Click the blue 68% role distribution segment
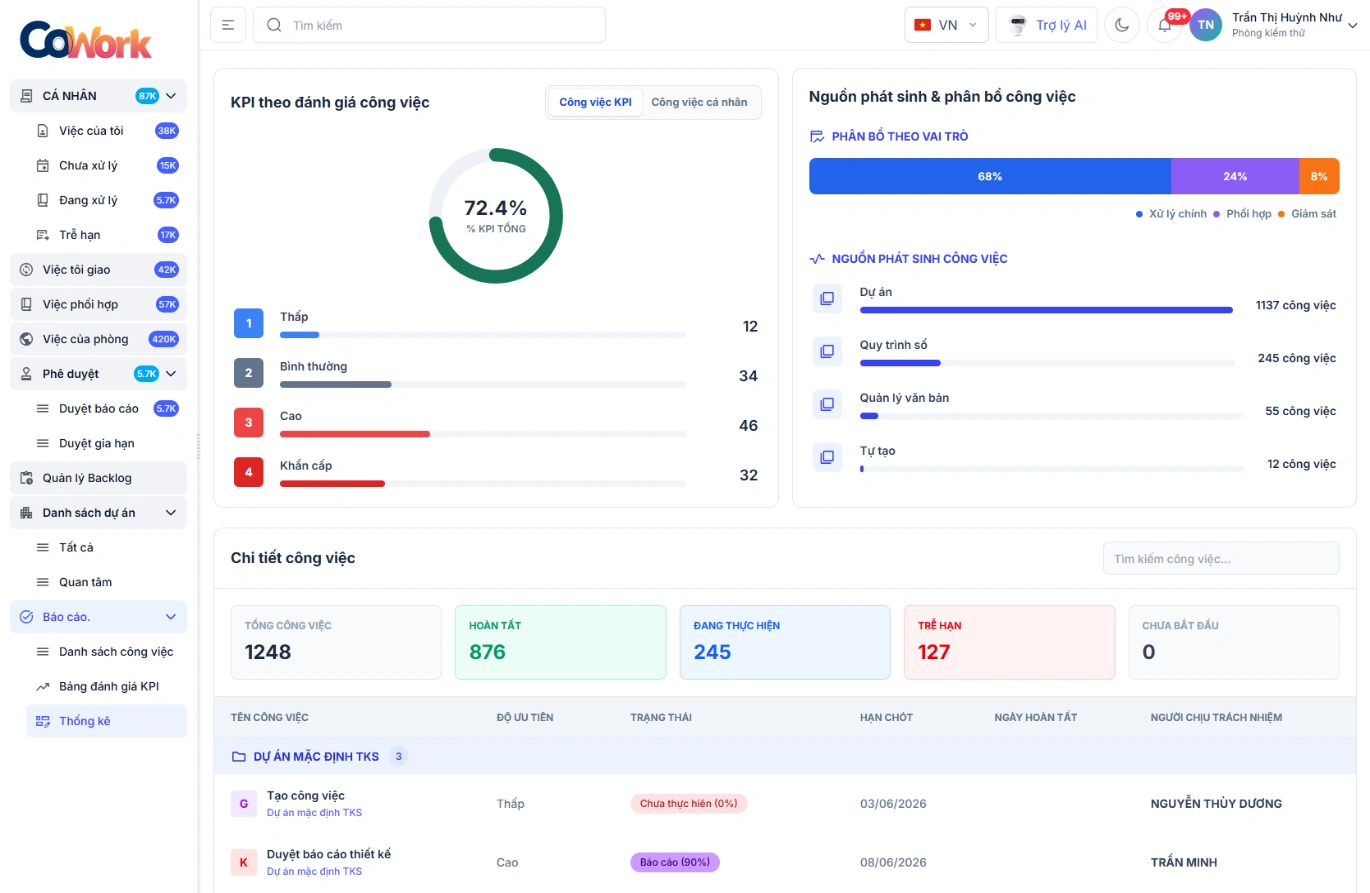Screen dimensions: 1370x893 click(990, 176)
